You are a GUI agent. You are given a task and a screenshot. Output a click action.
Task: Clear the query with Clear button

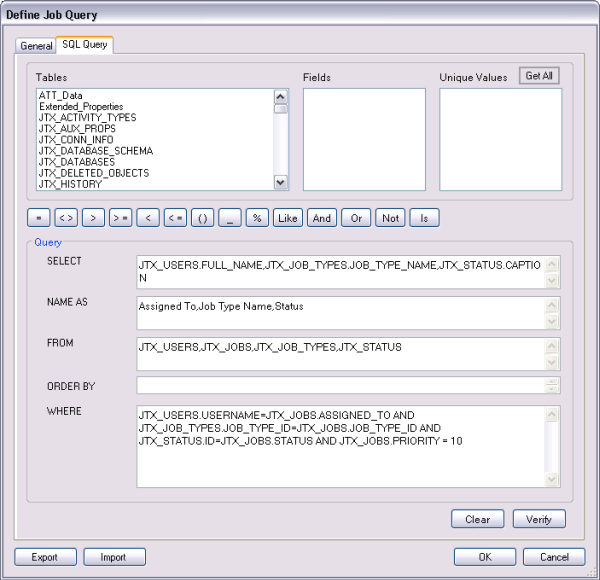pos(478,519)
